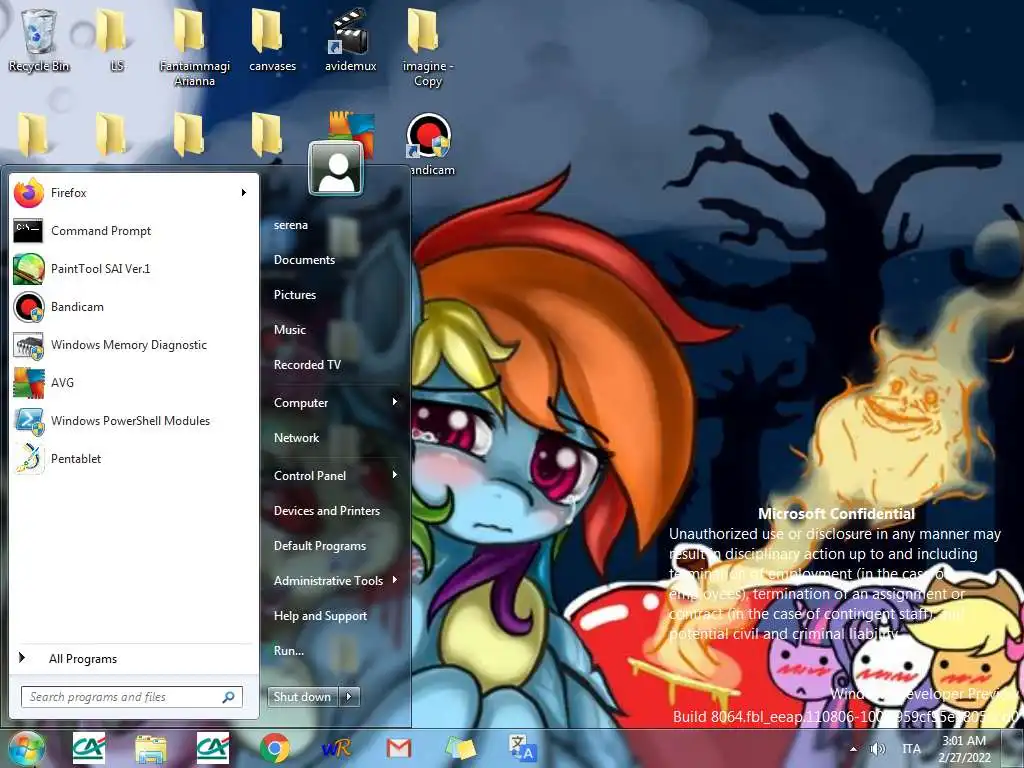This screenshot has width=1024, height=768.
Task: Open the Fantaimmagi Arianna folder
Action: point(195,48)
